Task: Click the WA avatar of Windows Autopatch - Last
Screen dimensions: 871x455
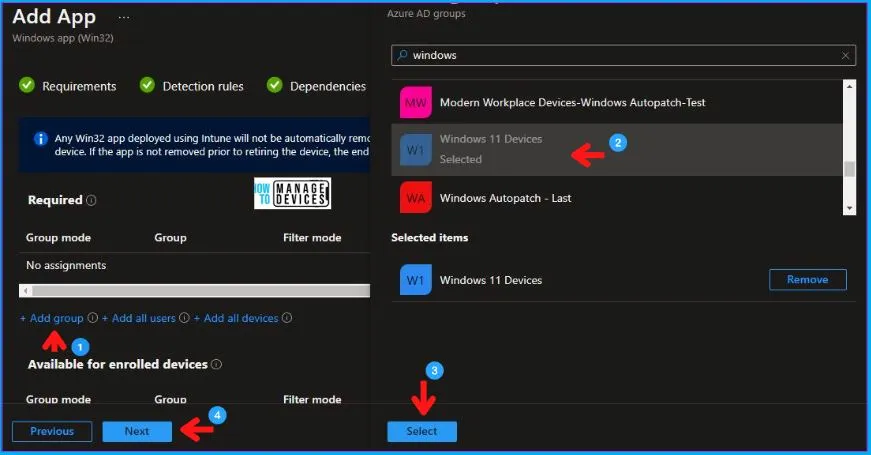Action: pos(416,198)
